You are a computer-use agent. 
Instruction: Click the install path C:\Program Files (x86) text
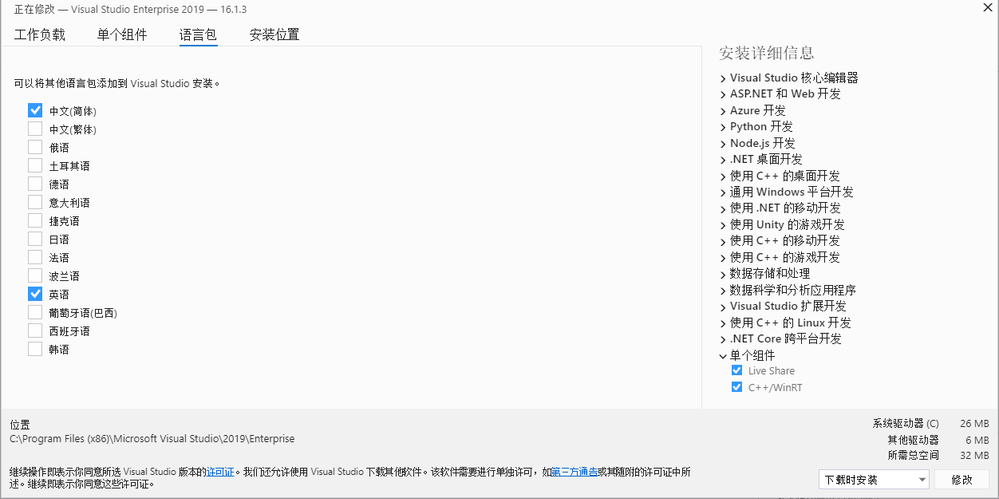(x=152, y=438)
